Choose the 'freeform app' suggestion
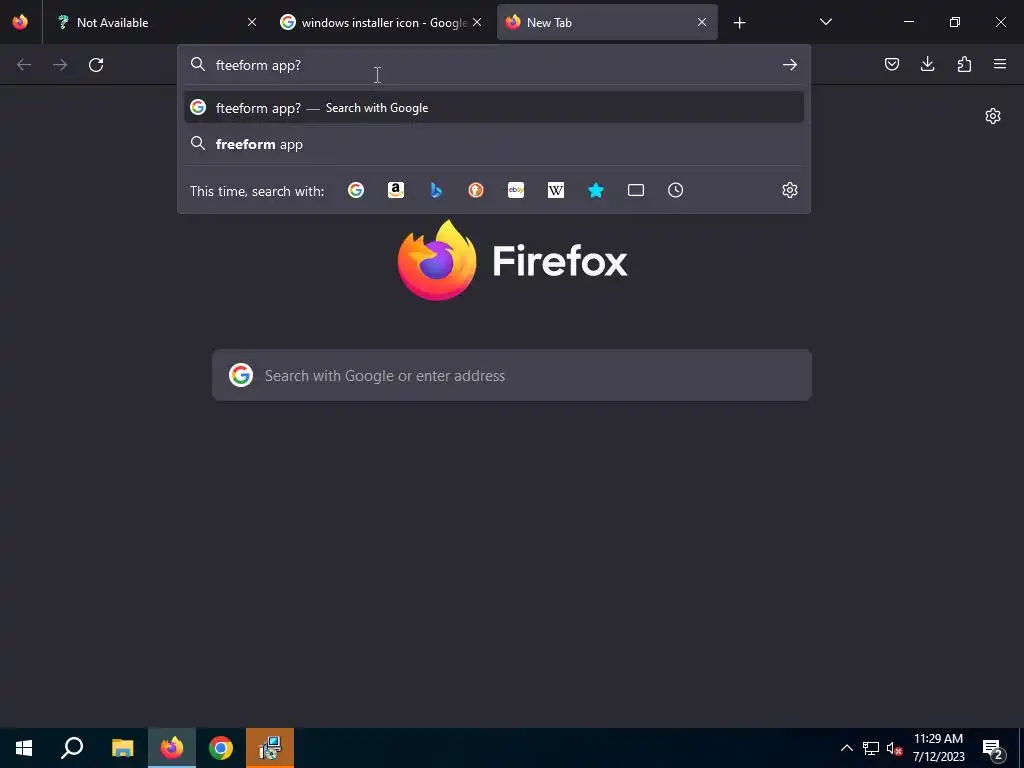Viewport: 1024px width, 768px height. 494,144
